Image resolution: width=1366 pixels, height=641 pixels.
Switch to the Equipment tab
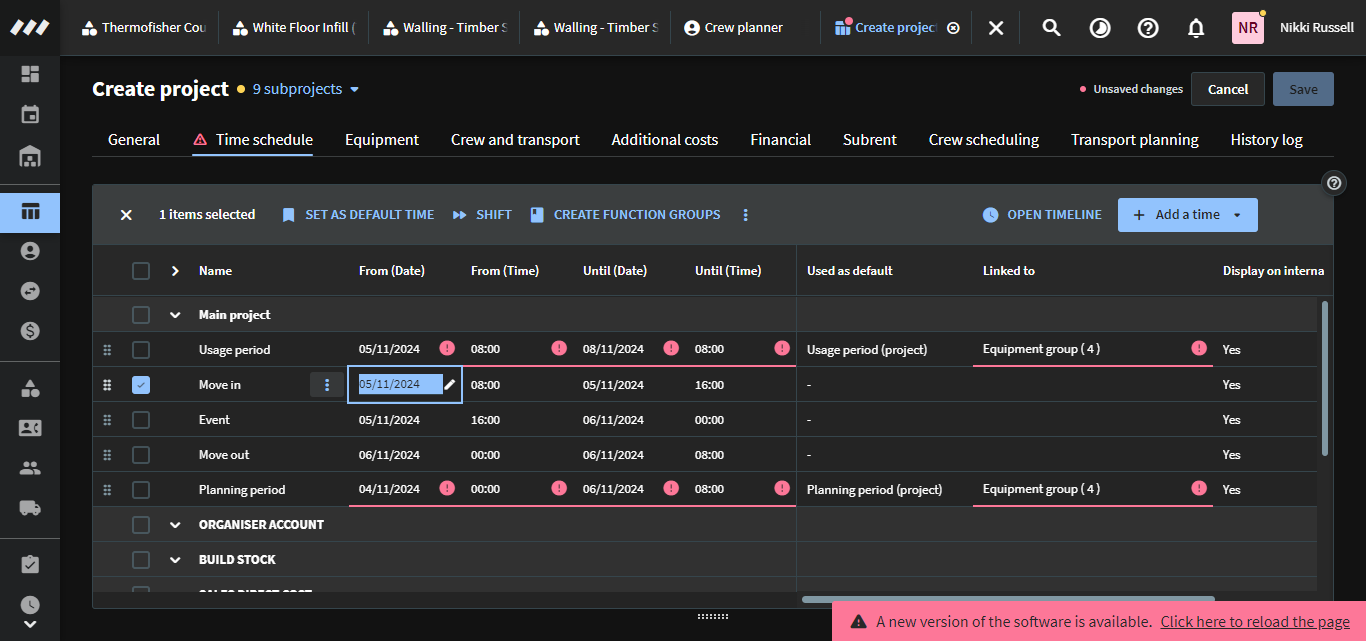[x=382, y=140]
